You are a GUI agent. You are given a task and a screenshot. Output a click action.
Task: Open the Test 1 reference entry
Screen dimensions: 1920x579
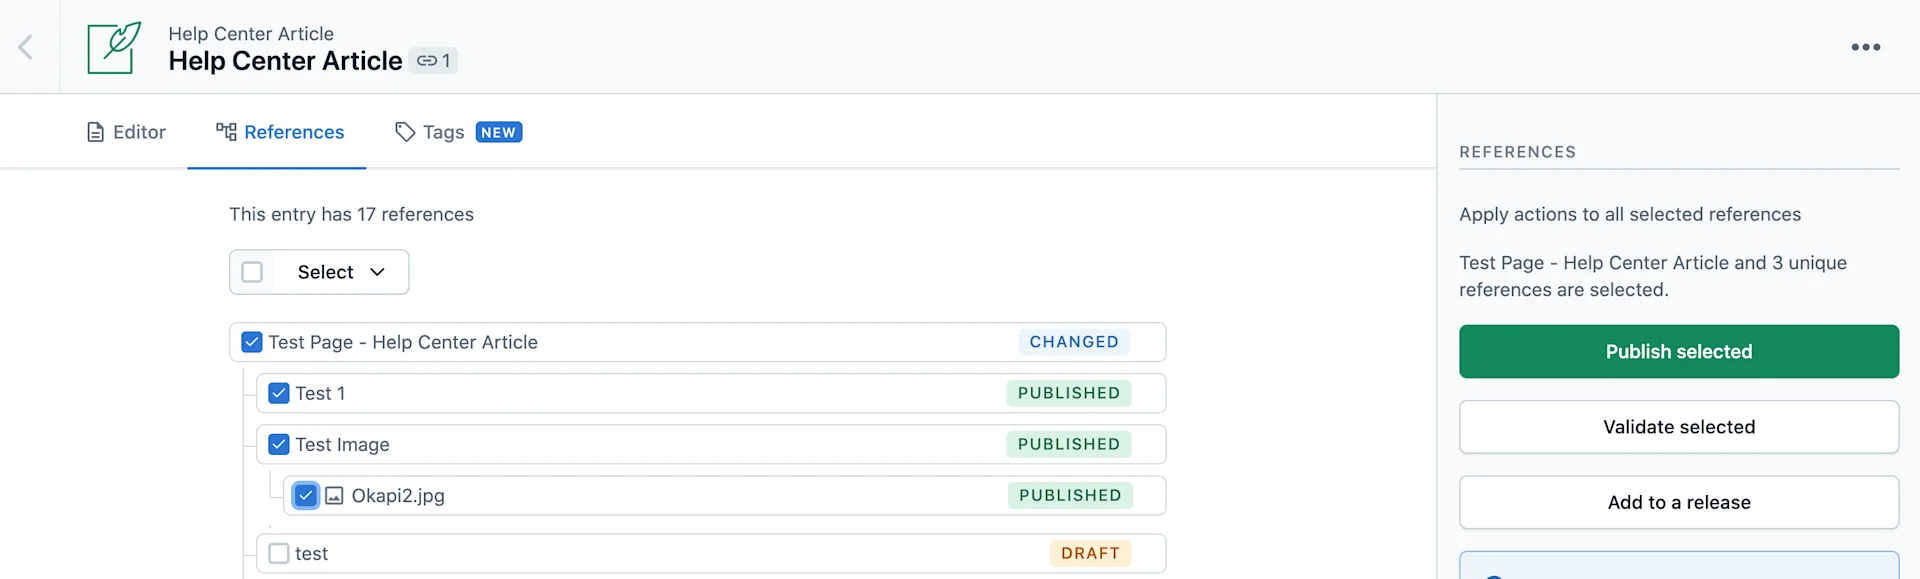pos(711,393)
